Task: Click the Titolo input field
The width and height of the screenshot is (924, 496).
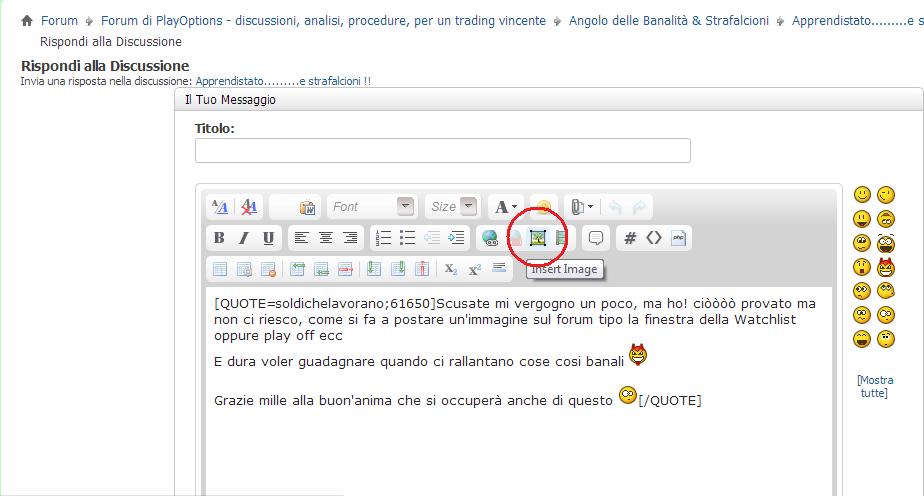Action: (443, 151)
